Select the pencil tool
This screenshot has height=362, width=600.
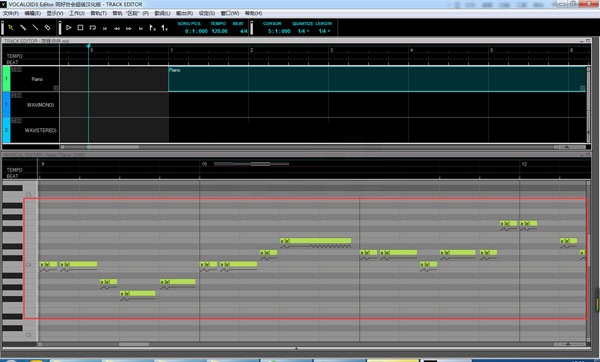[x=23, y=28]
